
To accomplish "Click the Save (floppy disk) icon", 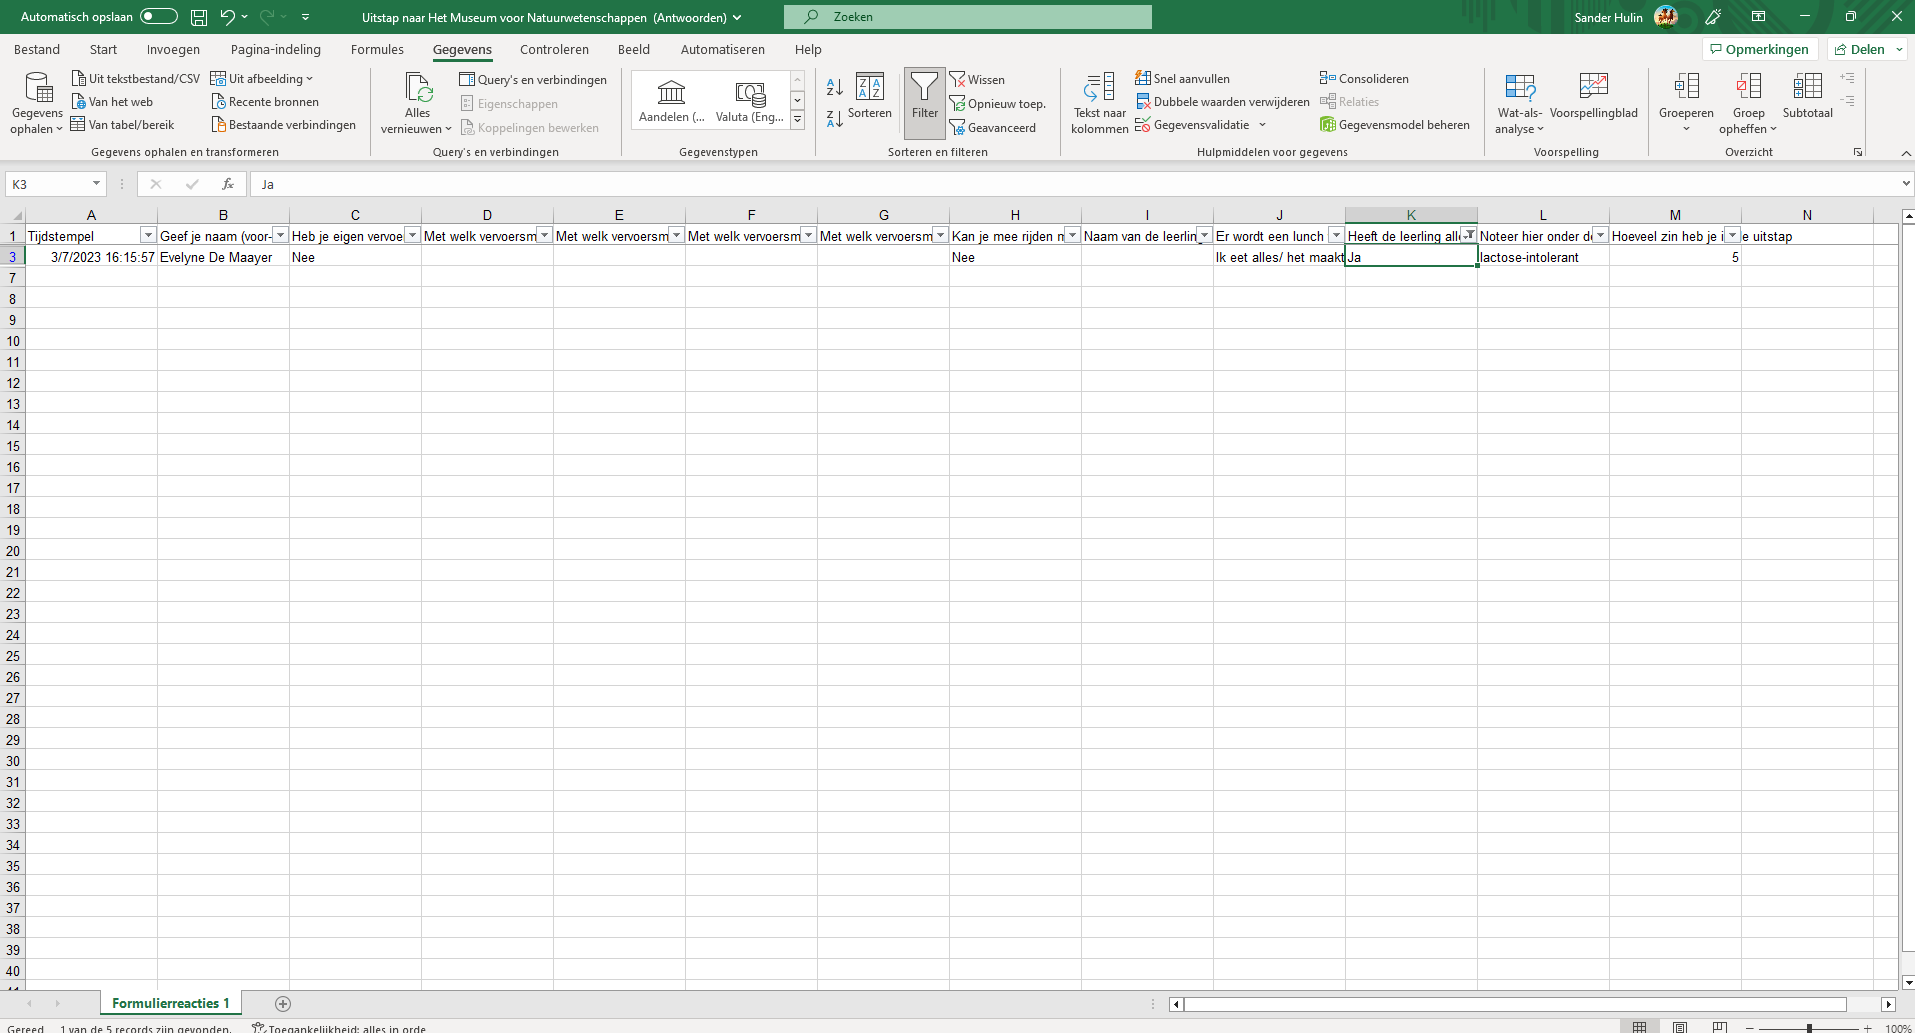I will click(199, 17).
